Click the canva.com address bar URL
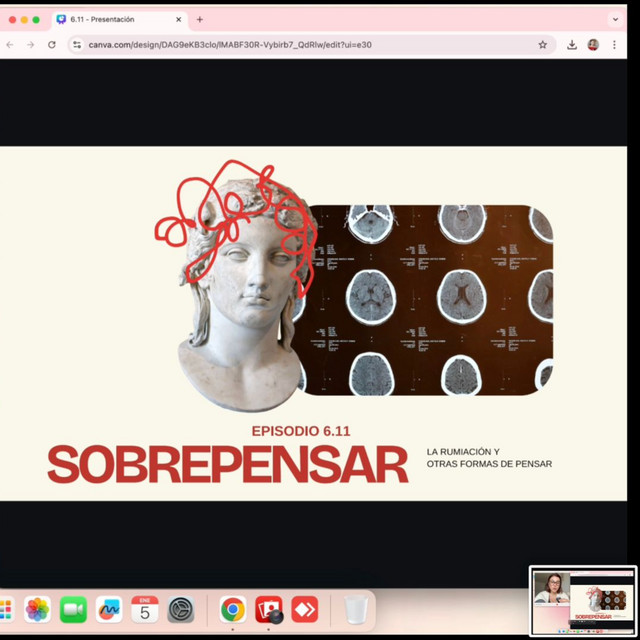Screen dimensions: 640x640 [x=230, y=45]
